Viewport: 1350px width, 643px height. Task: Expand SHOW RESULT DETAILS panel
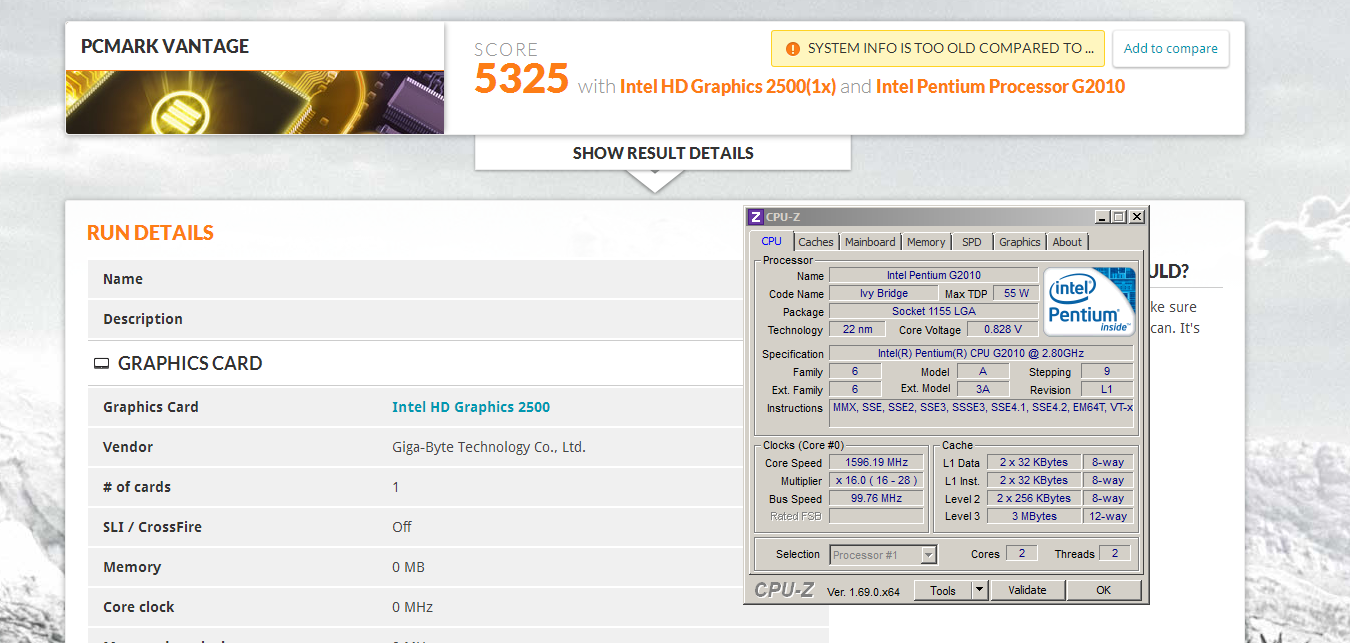click(x=663, y=153)
